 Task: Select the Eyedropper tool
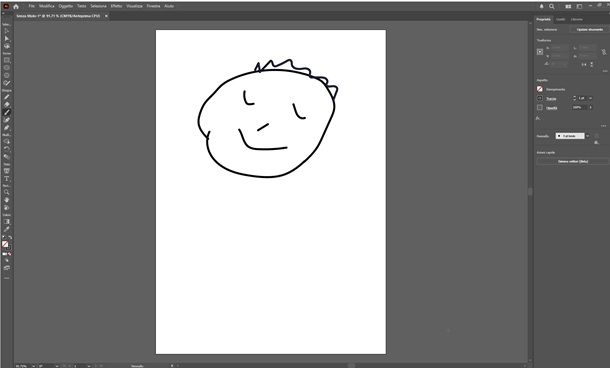point(7,229)
